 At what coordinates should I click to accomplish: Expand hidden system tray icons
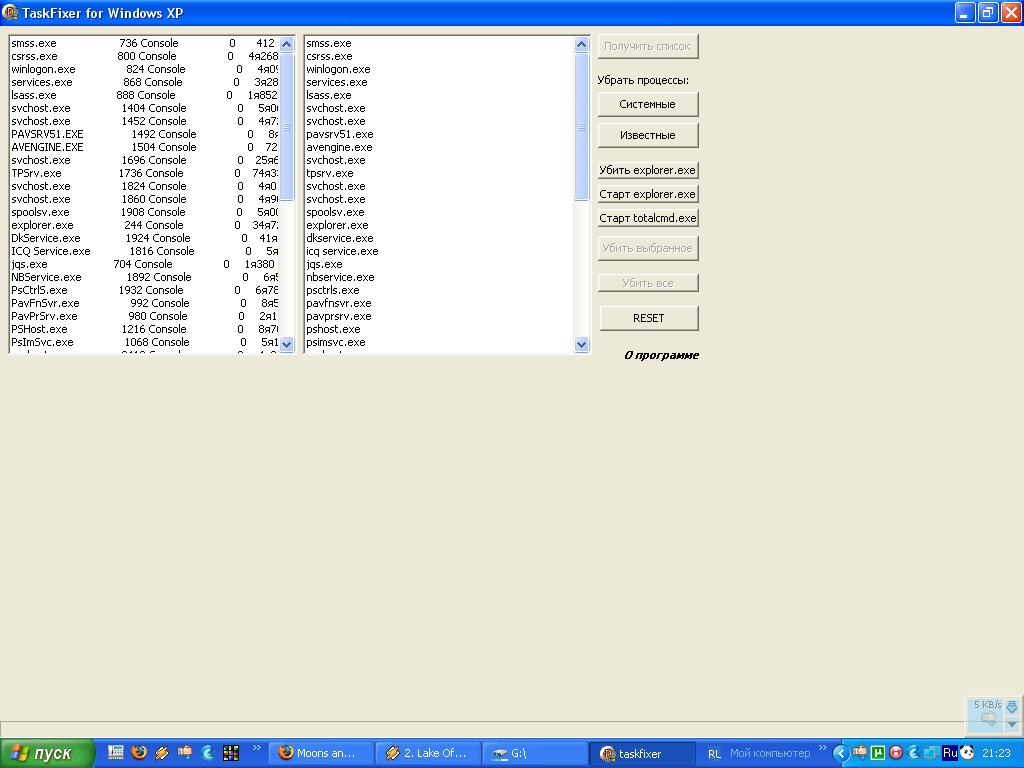[x=840, y=753]
